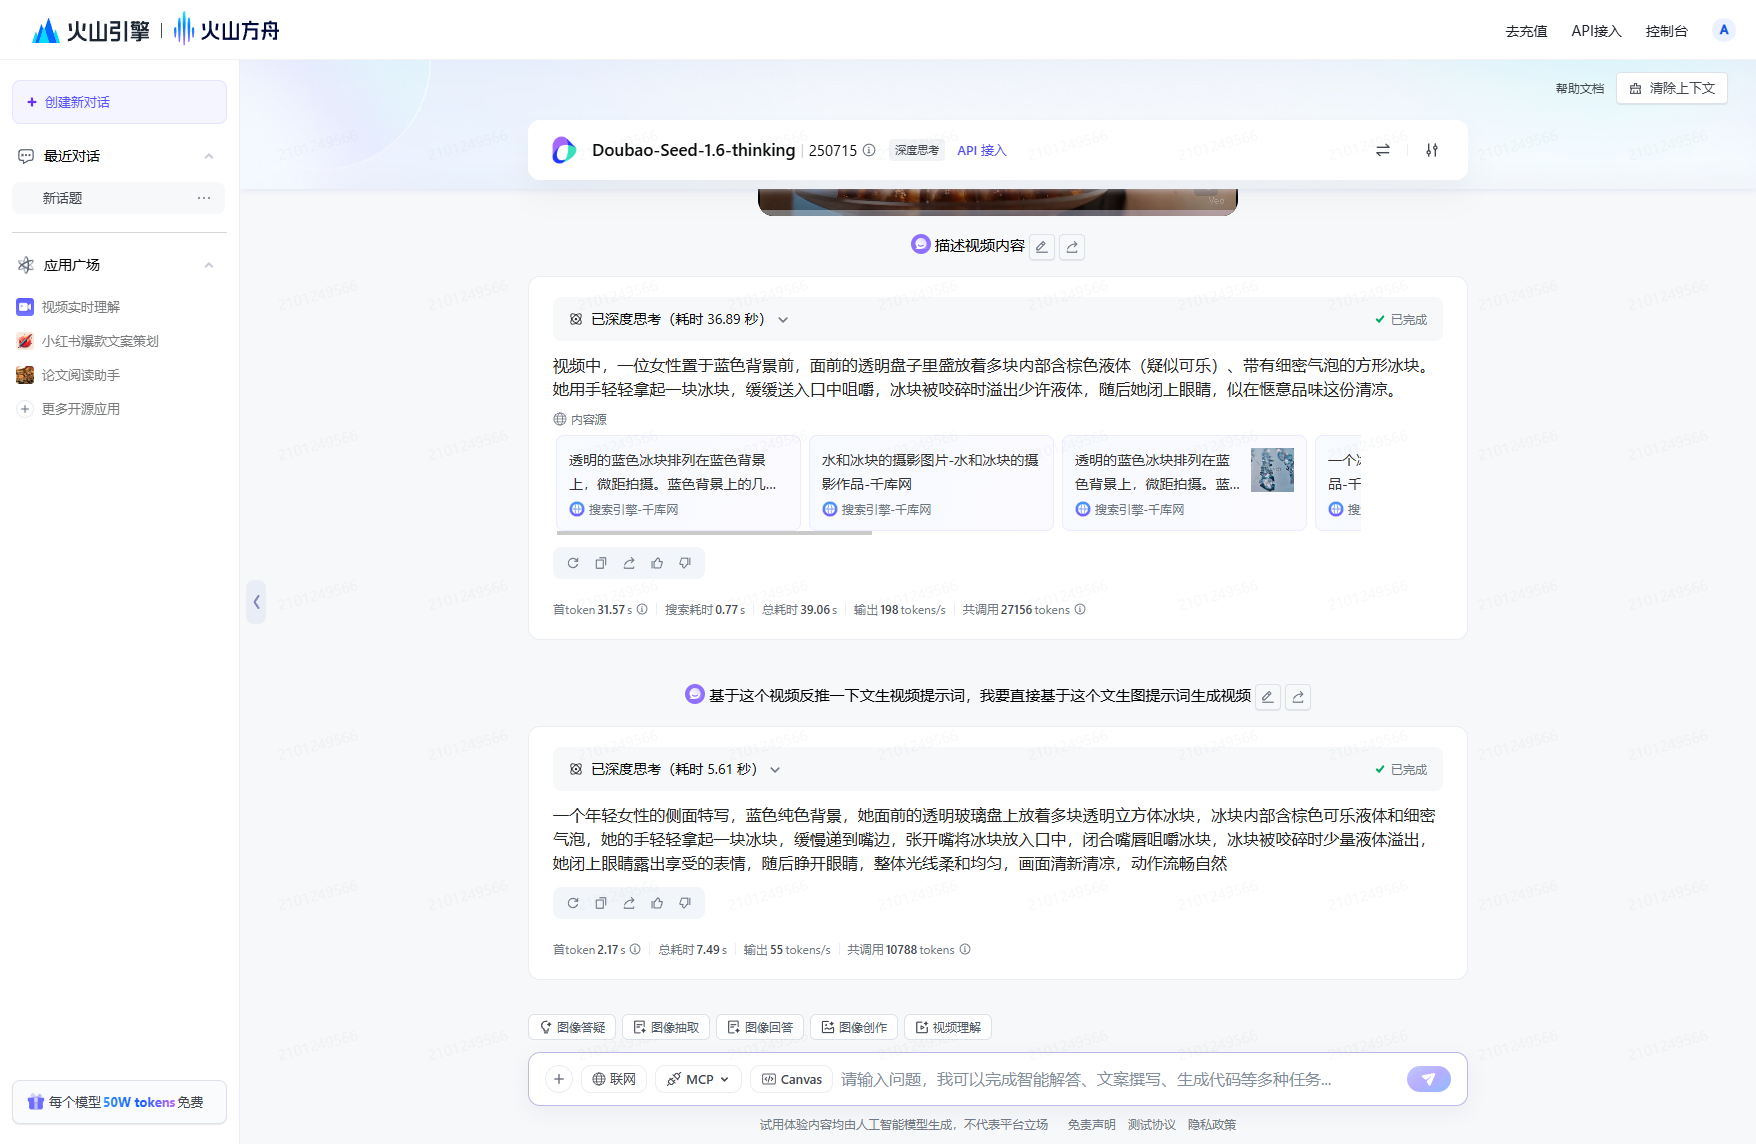Copy the first video description answer
Image resolution: width=1756 pixels, height=1144 pixels.
601,563
